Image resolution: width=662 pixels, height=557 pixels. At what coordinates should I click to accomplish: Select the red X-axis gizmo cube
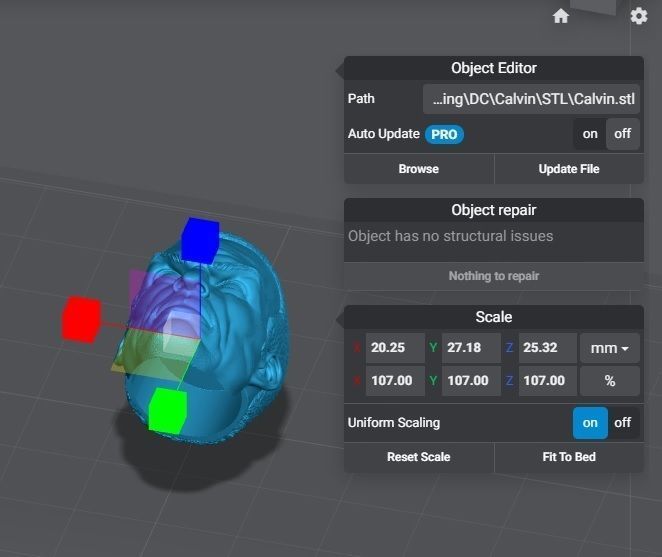80,317
